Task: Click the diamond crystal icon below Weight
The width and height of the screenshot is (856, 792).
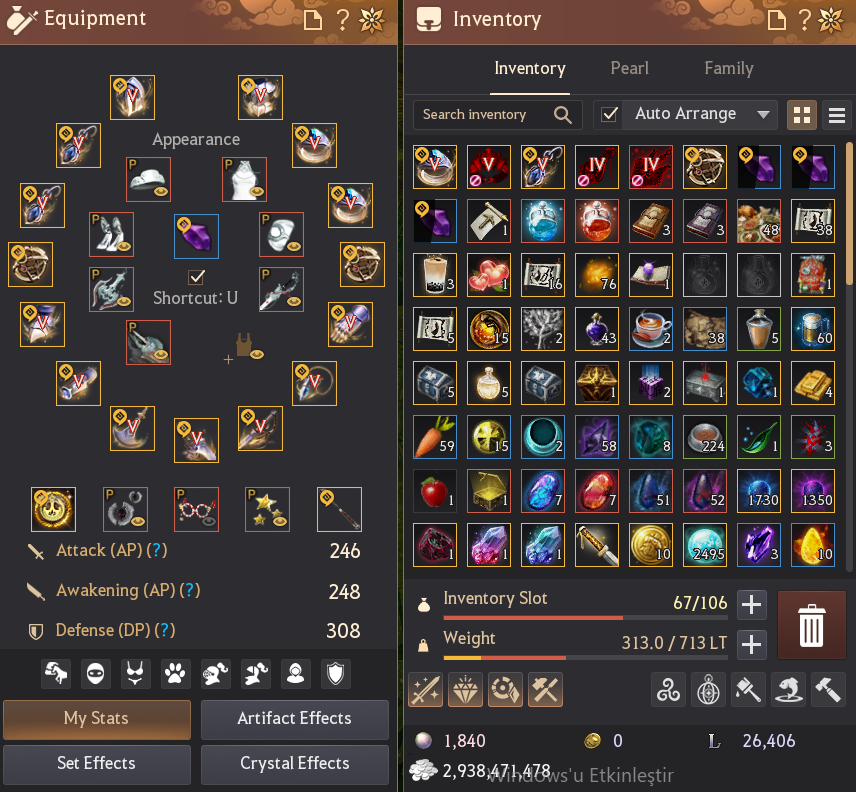Action: point(465,690)
